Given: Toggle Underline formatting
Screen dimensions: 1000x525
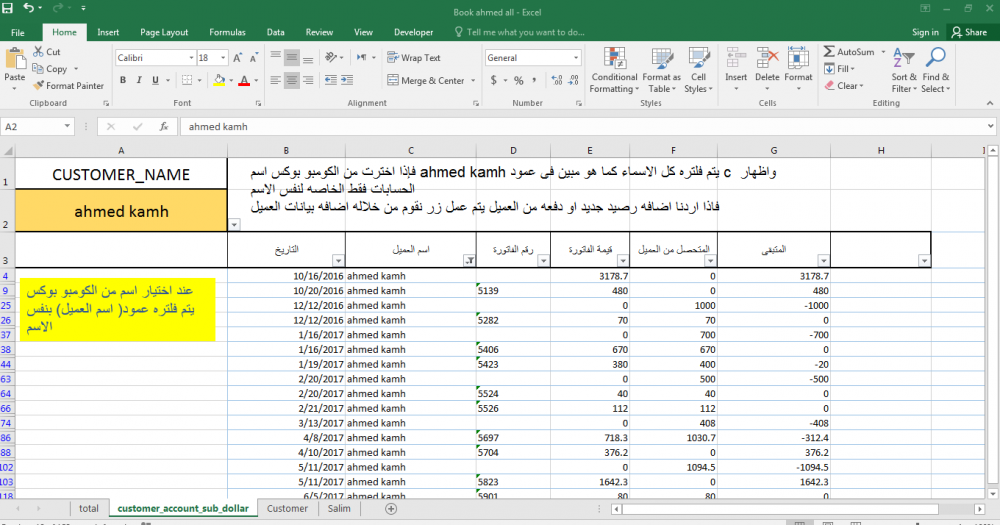Looking at the screenshot, I should (155, 80).
